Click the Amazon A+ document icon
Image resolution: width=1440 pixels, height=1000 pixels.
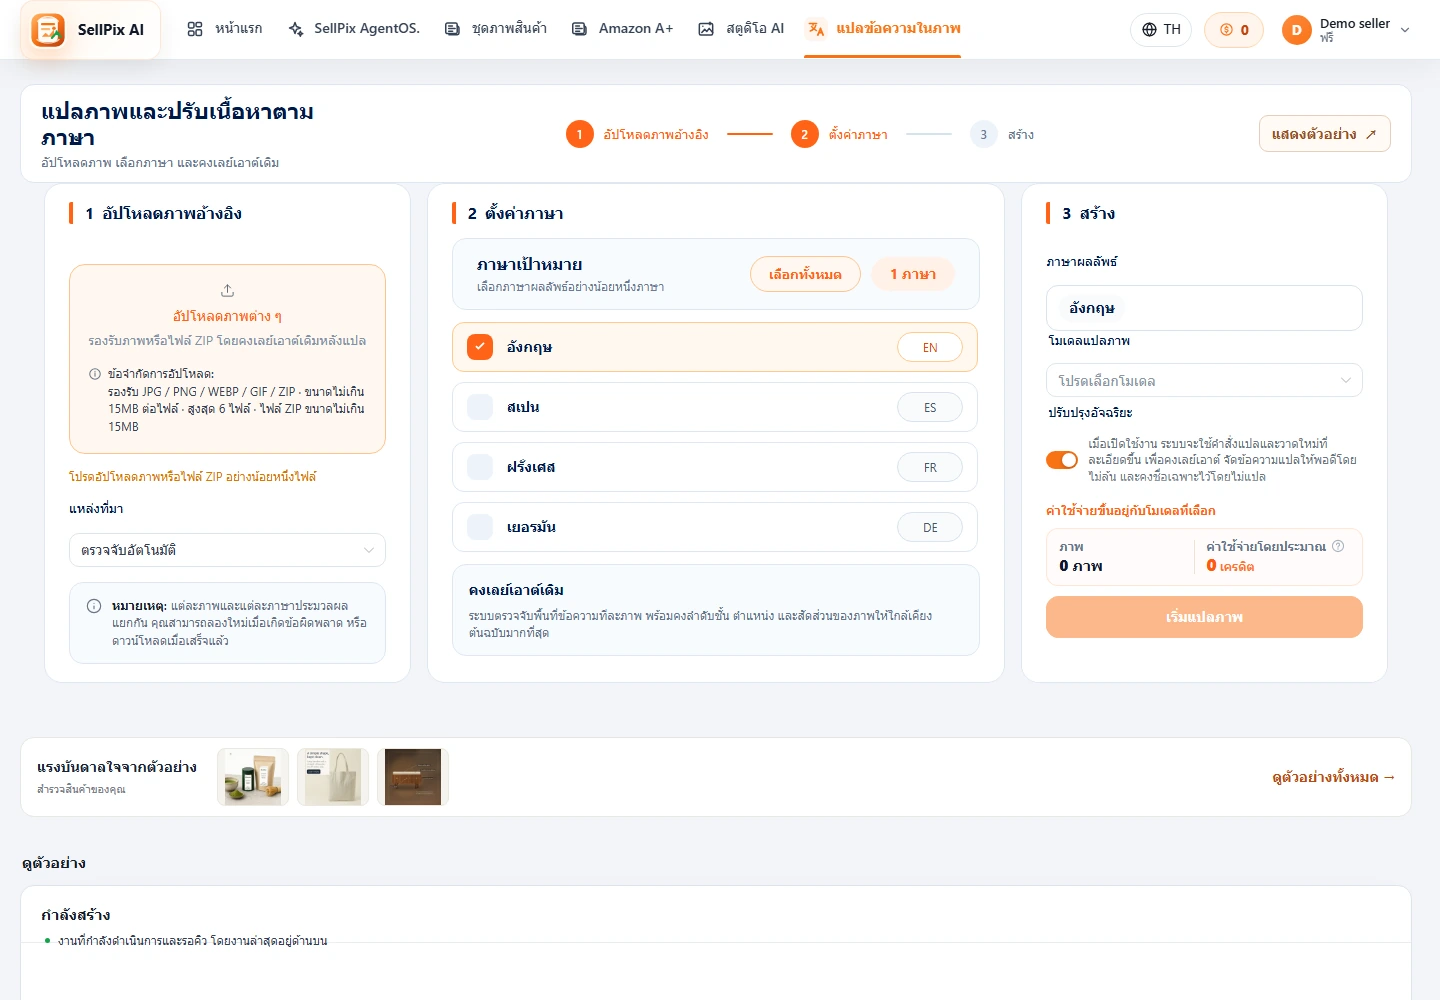[x=579, y=29]
